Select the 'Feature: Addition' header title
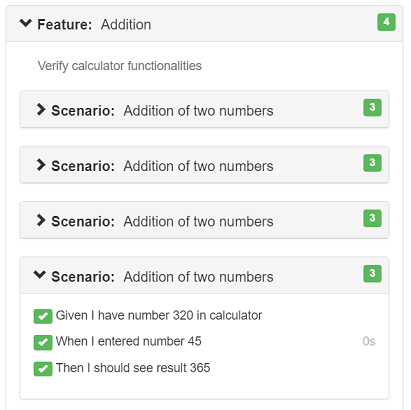 tap(94, 25)
